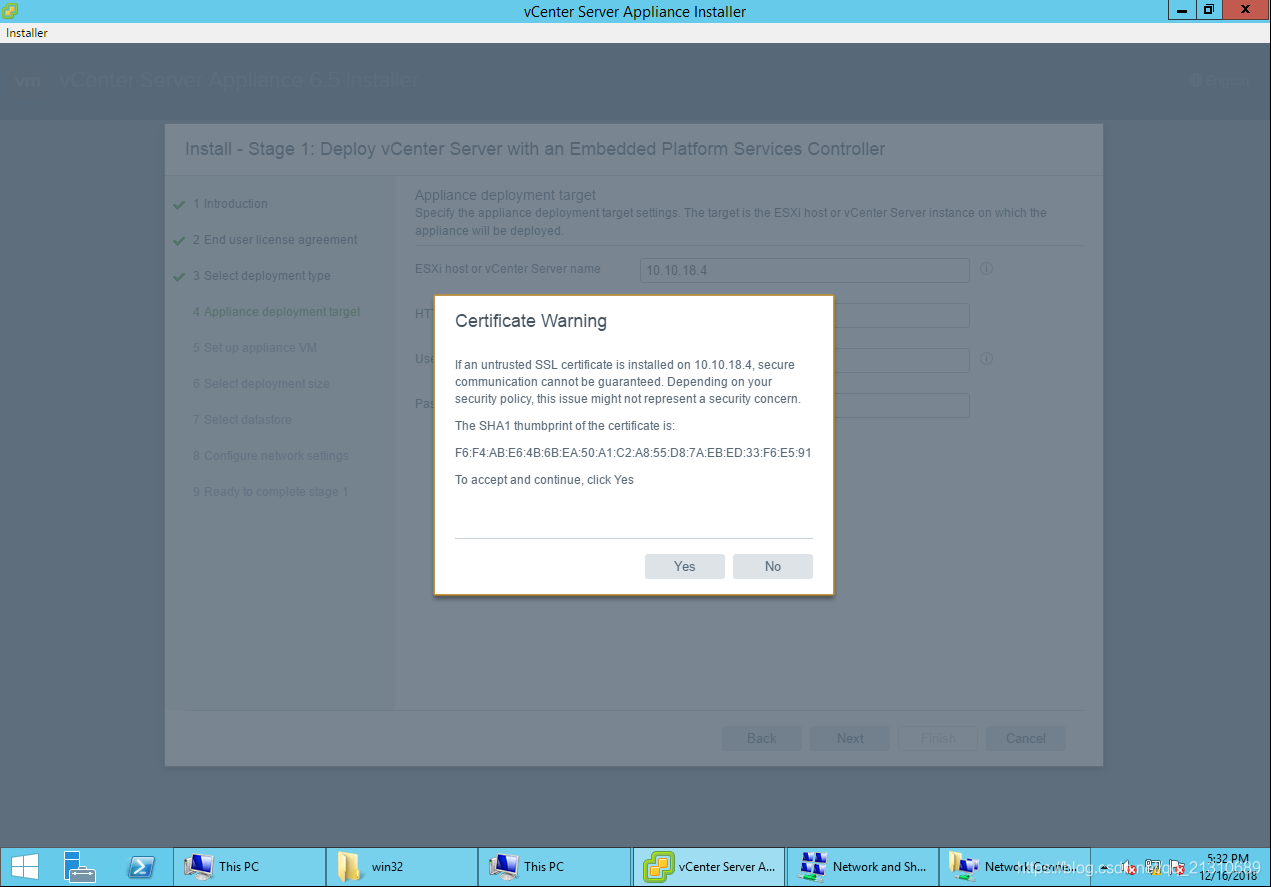Screen dimensions: 1271x887
Task: Click step 9 Ready to complete stage 1
Action: pyautogui.click(x=270, y=492)
